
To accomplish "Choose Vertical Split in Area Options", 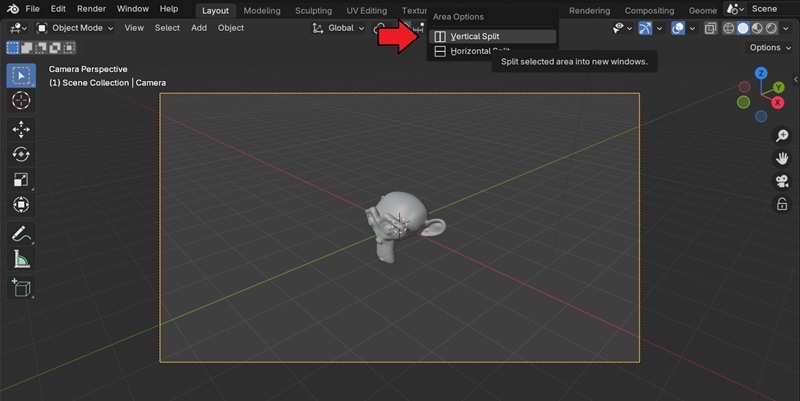I will click(492, 36).
